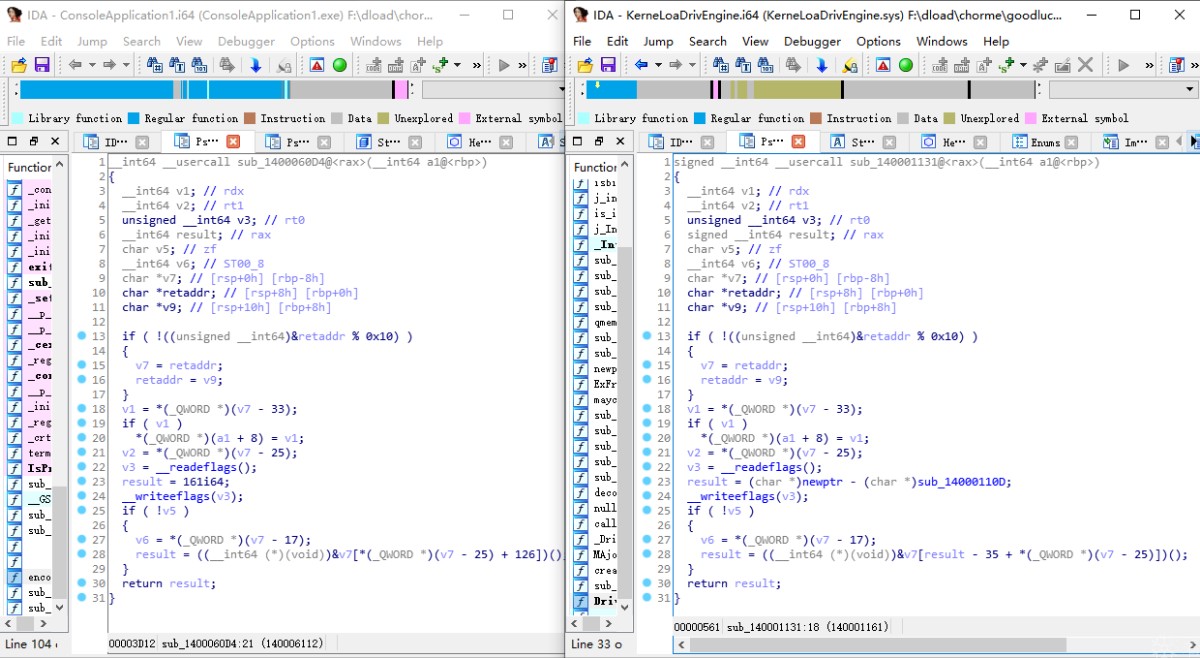Click green circle icon in KerneLoaDrivEngine toolbar
Screen dimensions: 1200x658
pyautogui.click(x=906, y=65)
